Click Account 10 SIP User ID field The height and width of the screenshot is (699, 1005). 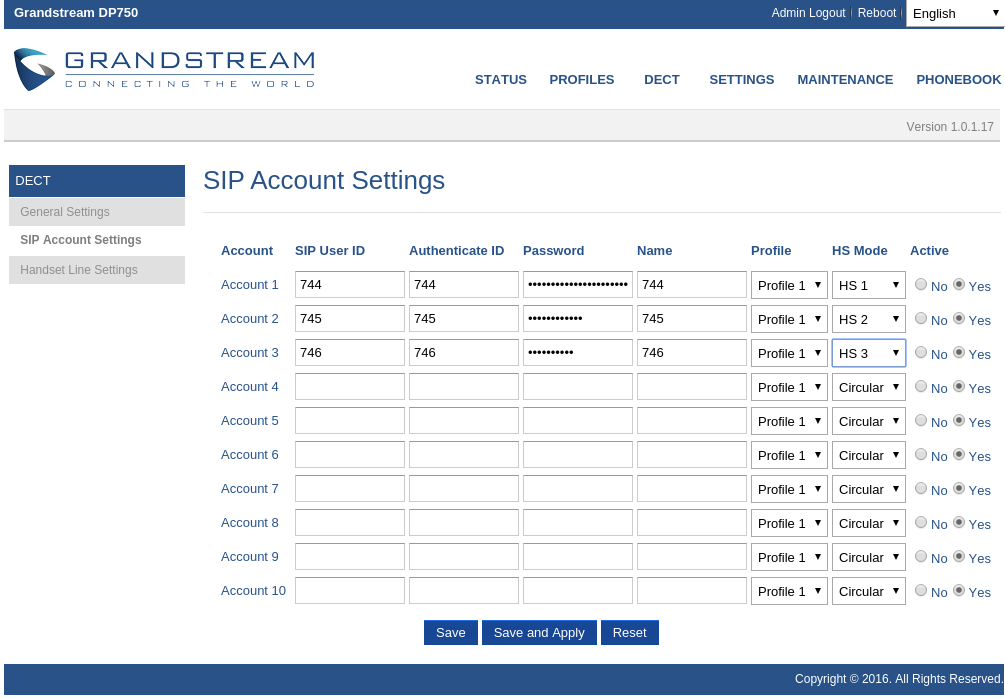[x=349, y=590]
